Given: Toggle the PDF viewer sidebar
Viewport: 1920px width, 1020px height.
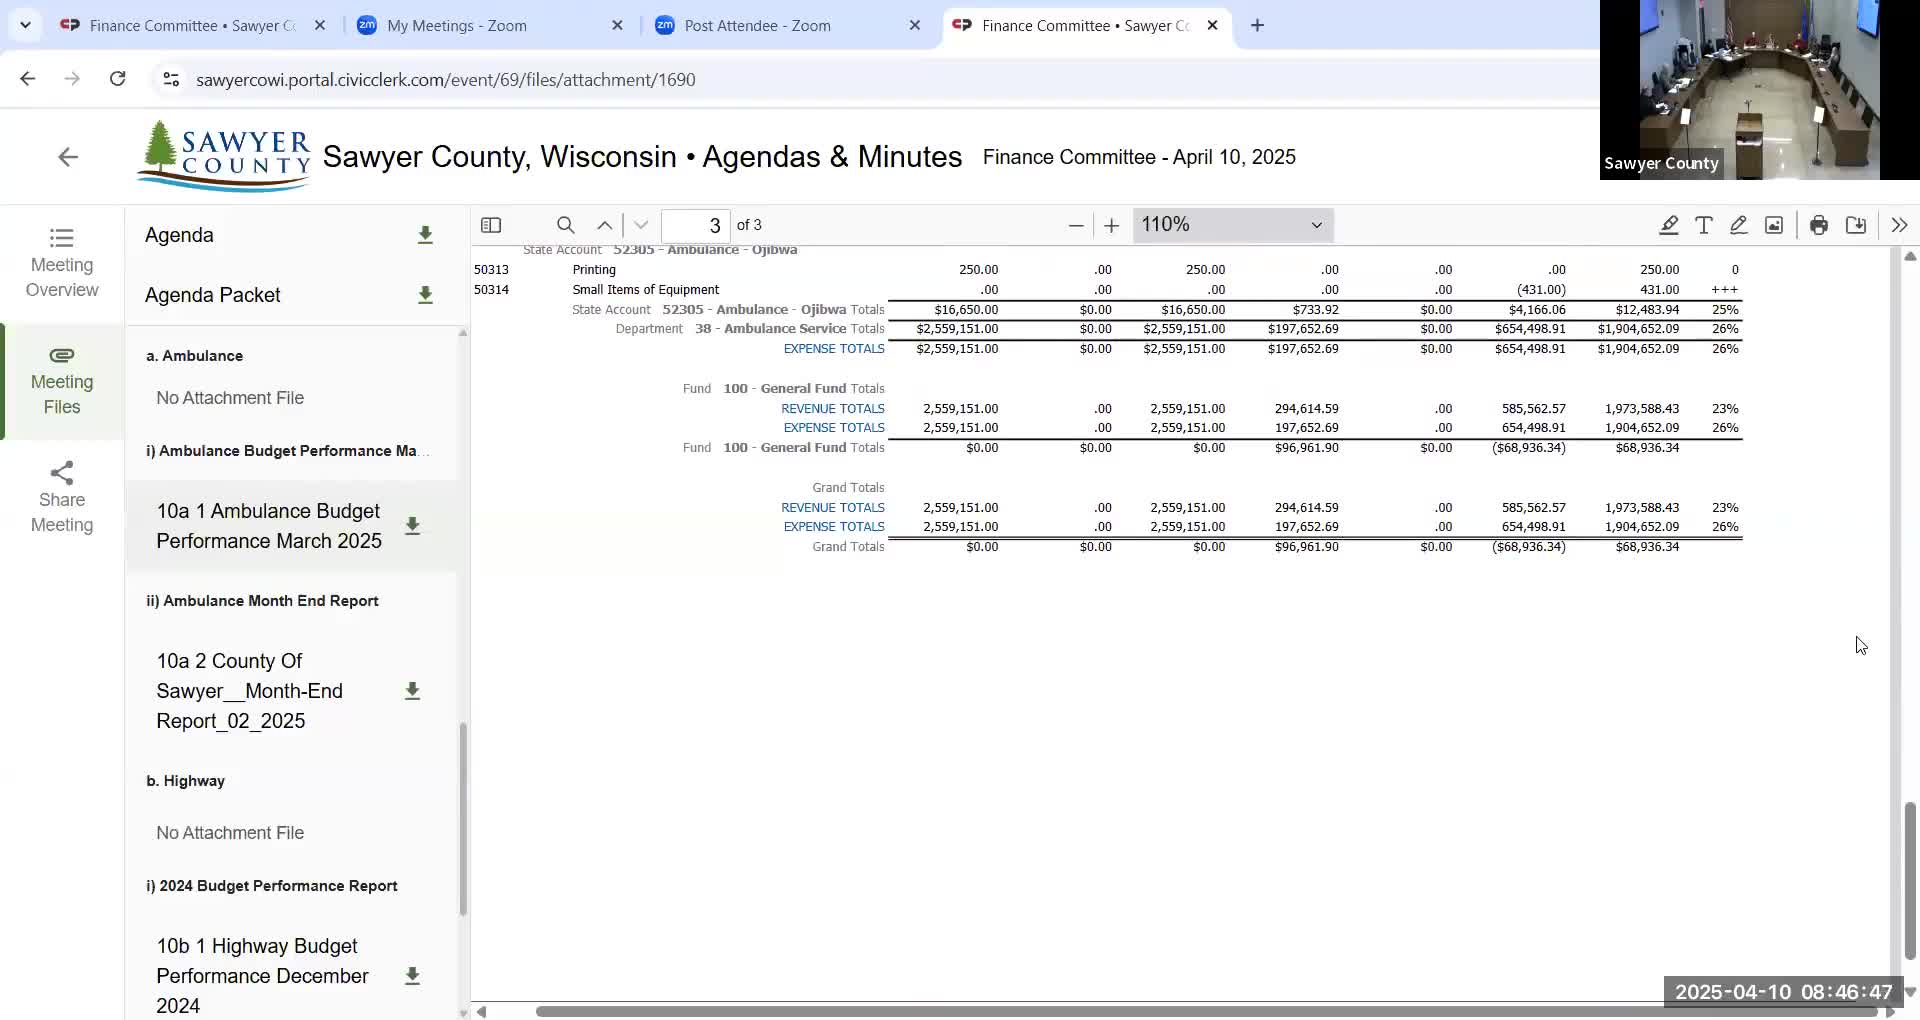Looking at the screenshot, I should click(x=491, y=225).
